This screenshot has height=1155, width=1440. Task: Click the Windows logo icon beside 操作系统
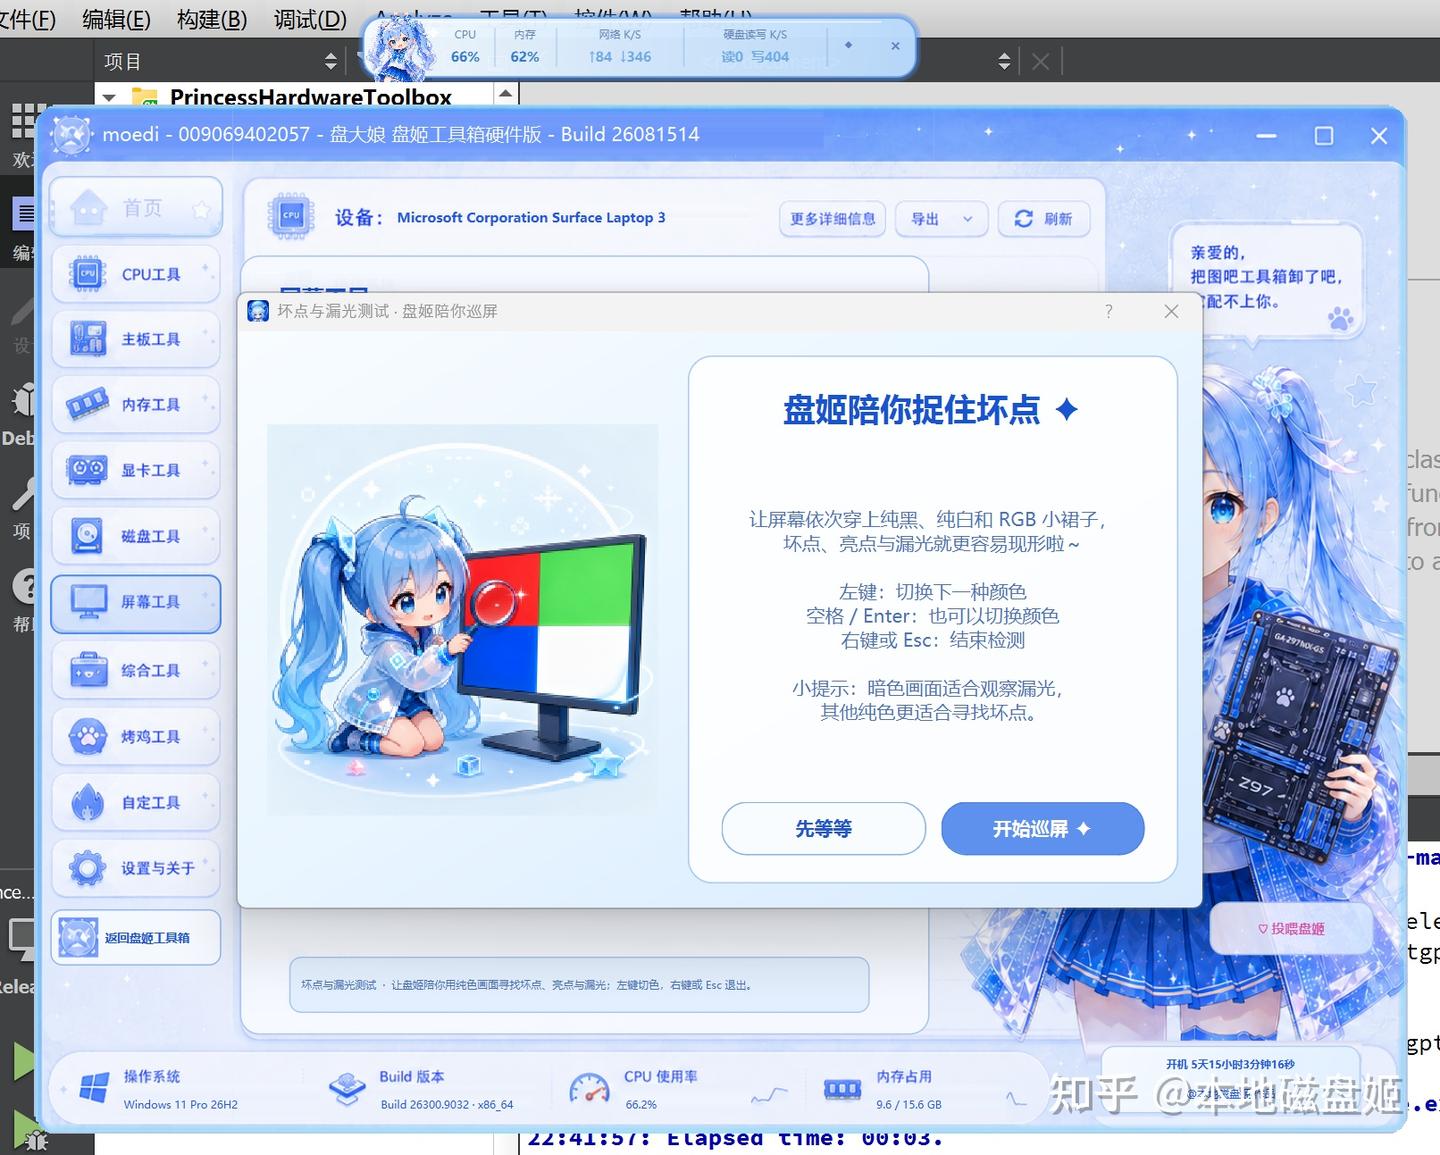pyautogui.click(x=94, y=1088)
